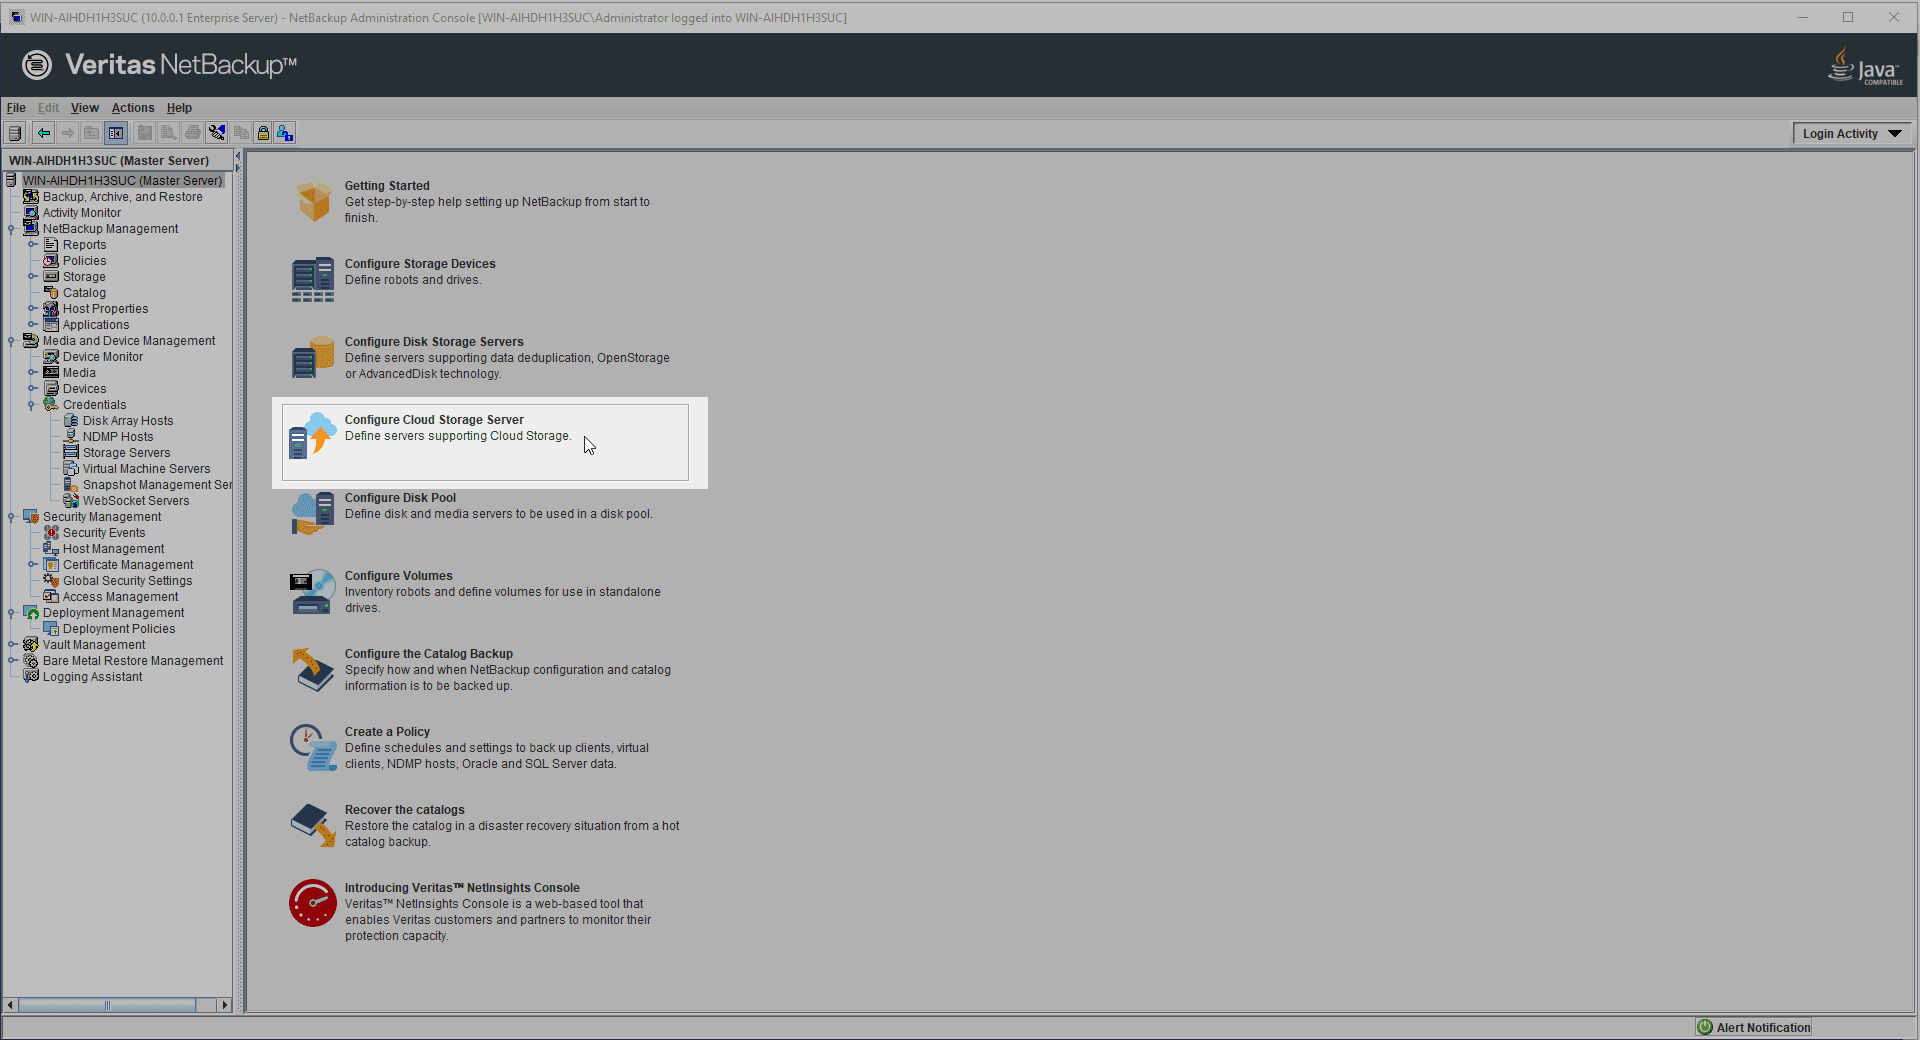The width and height of the screenshot is (1920, 1040).
Task: Click the red NetInsights Console gauge icon
Action: [x=313, y=903]
